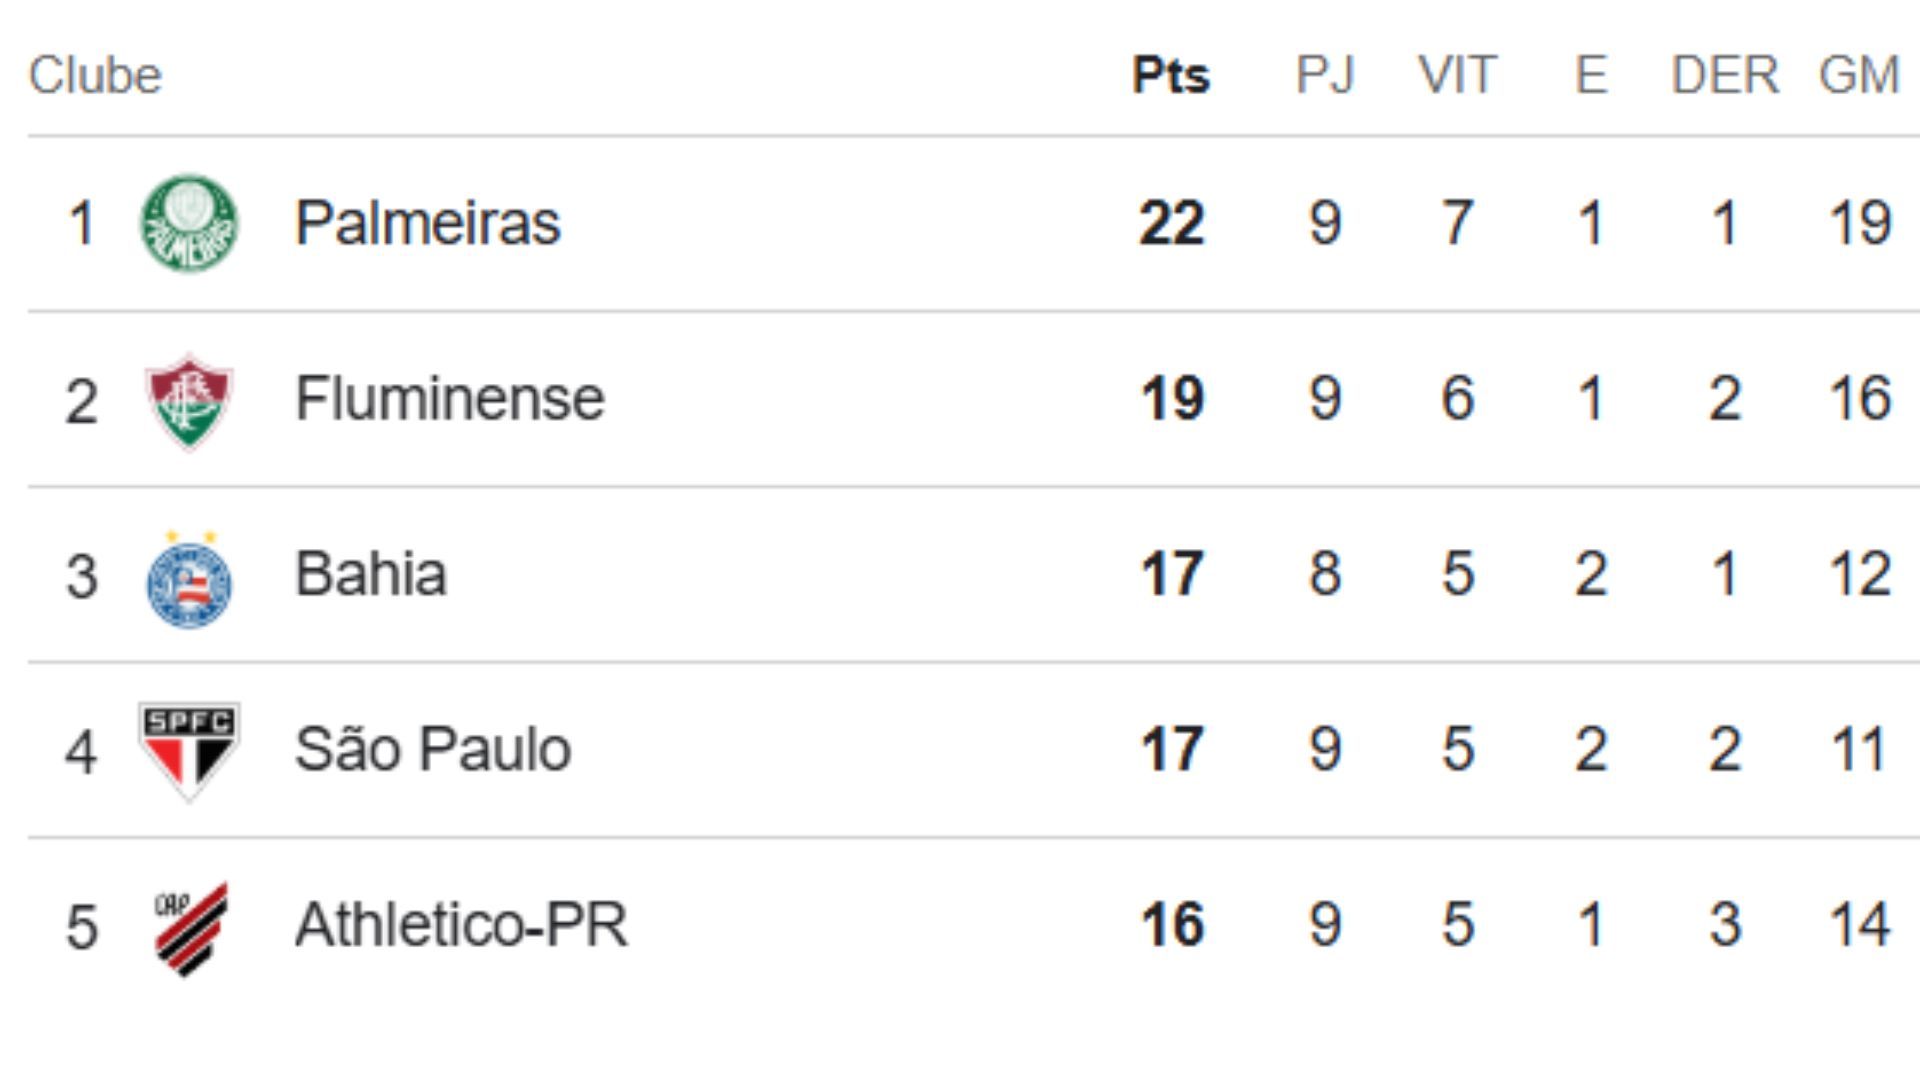Click the São Paulo SPFC crest icon
The image size is (1920, 1080).
(x=189, y=750)
